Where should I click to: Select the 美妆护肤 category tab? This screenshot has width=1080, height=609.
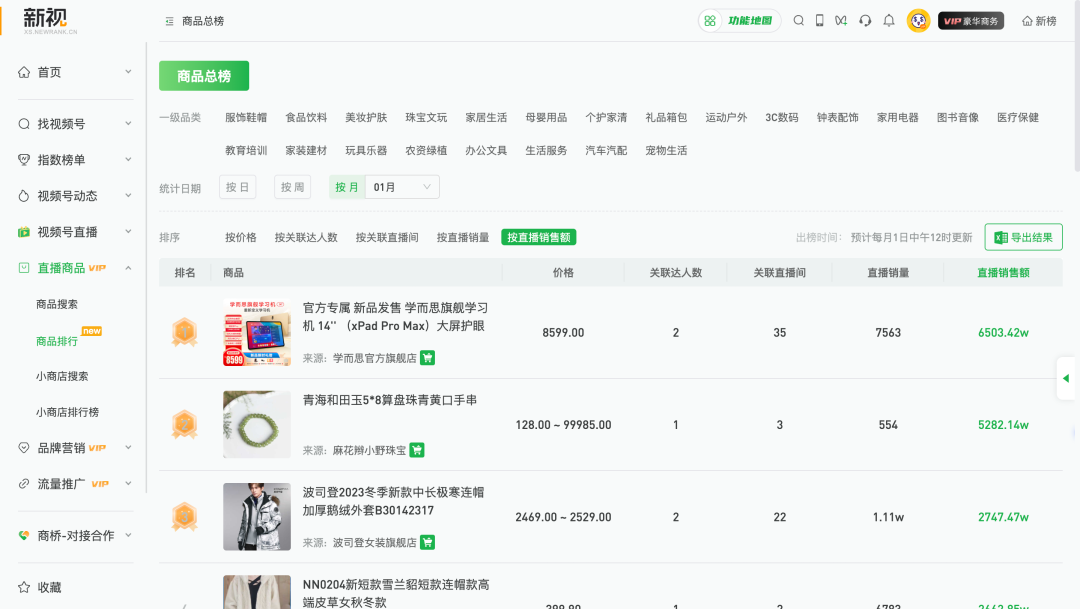366,118
